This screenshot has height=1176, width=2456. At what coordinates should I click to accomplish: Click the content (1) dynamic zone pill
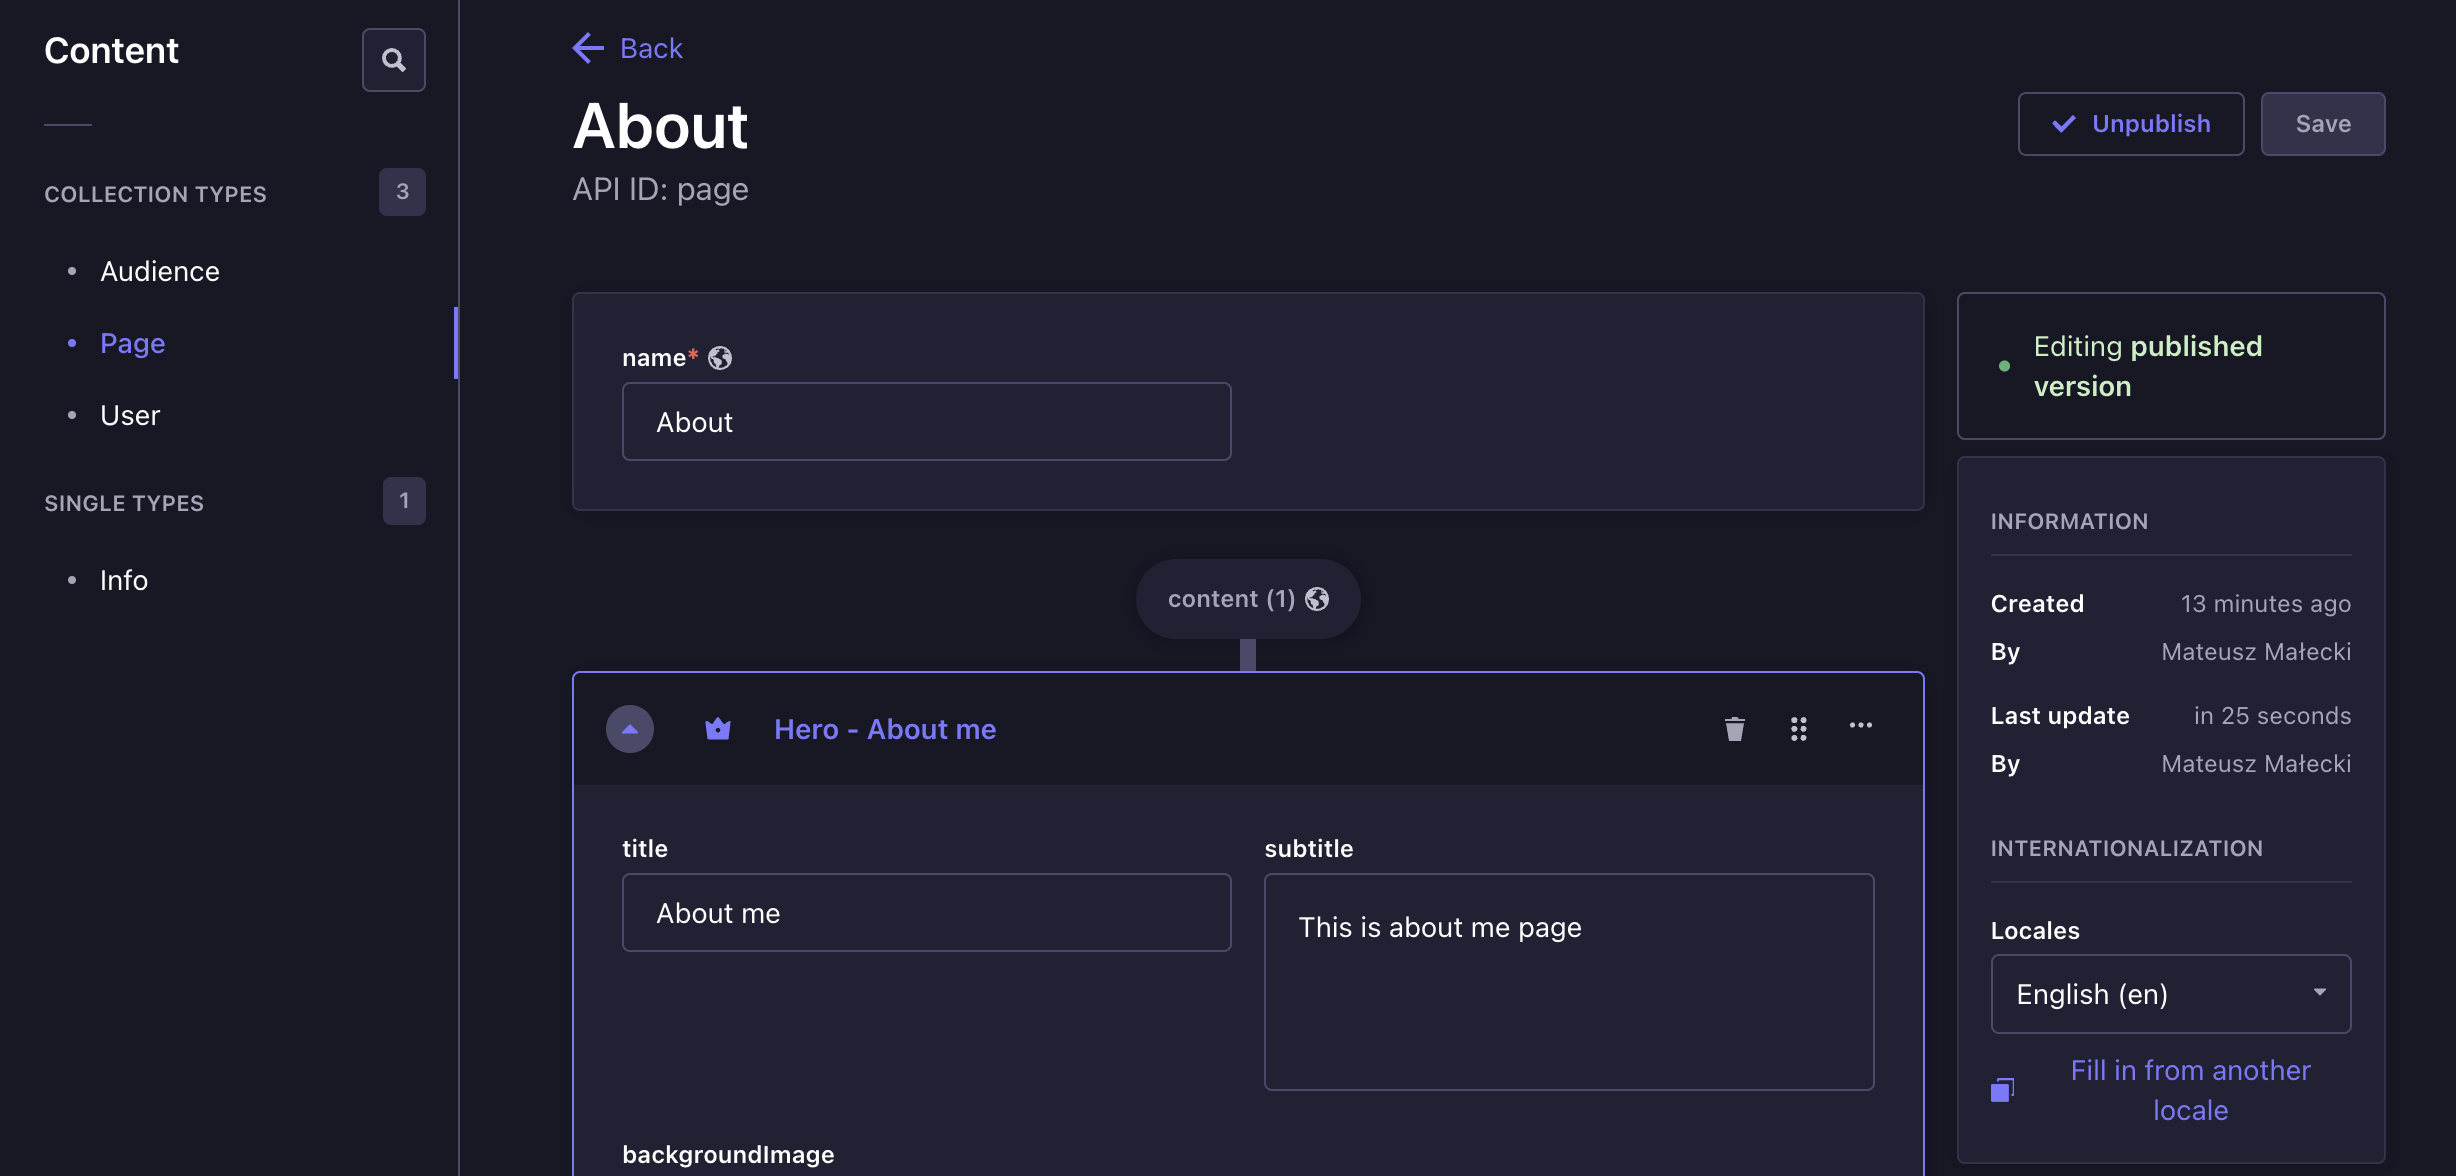coord(1247,599)
